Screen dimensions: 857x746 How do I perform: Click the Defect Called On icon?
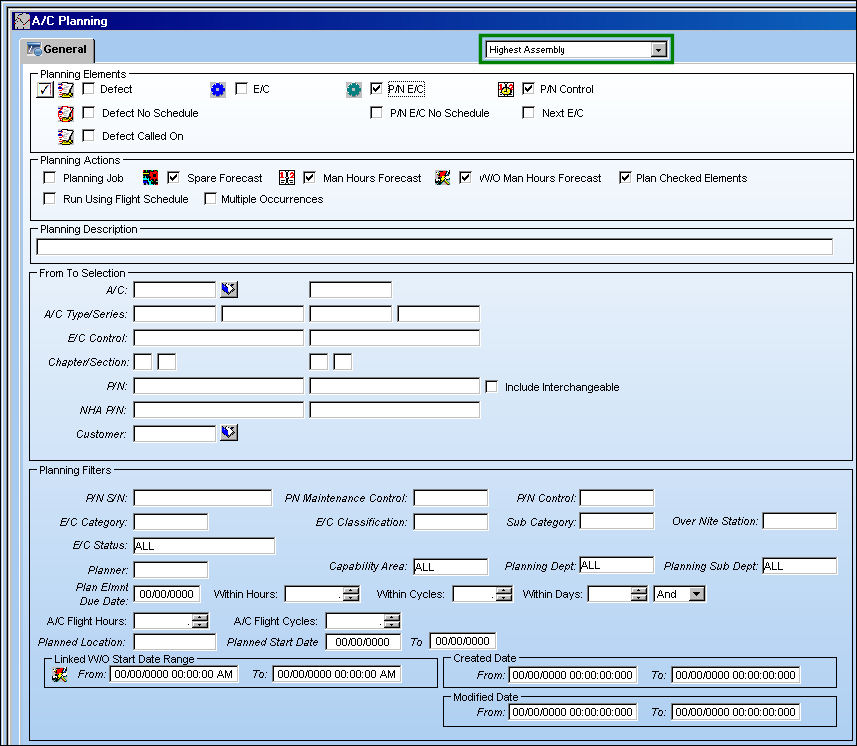(66, 137)
